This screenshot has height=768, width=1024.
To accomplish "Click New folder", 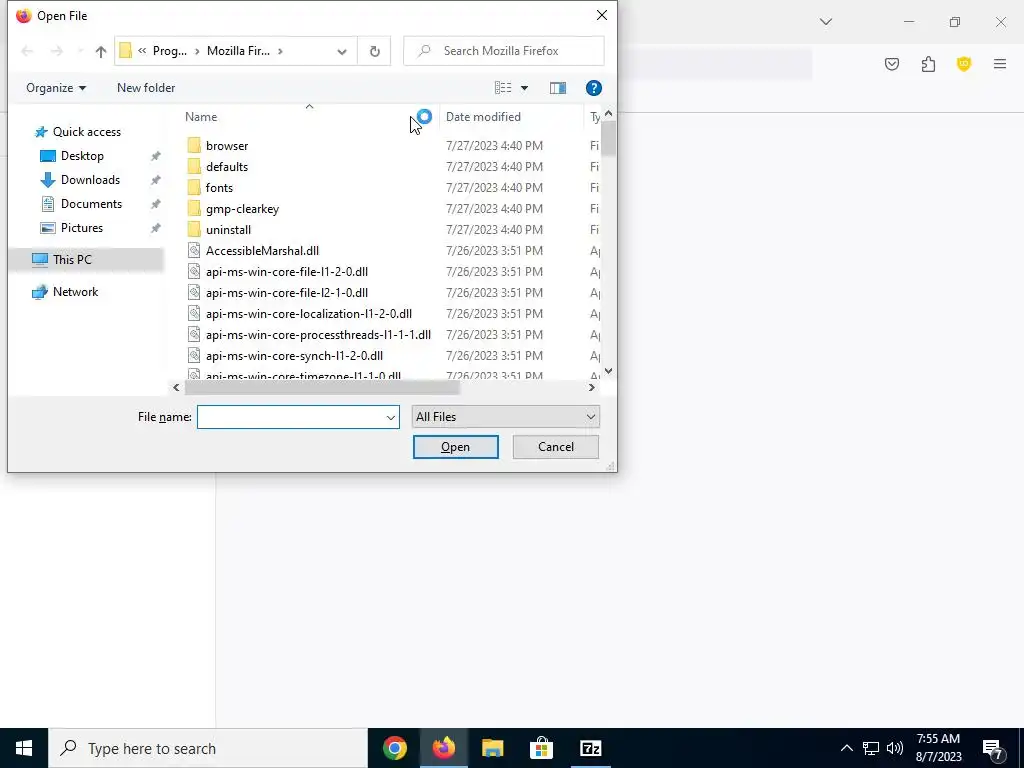I will pyautogui.click(x=146, y=88).
